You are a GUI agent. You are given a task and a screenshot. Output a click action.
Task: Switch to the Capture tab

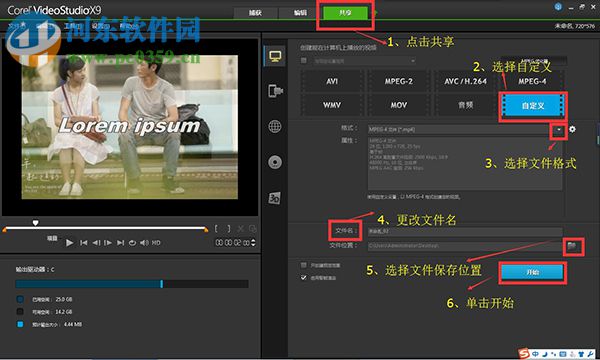coord(255,13)
